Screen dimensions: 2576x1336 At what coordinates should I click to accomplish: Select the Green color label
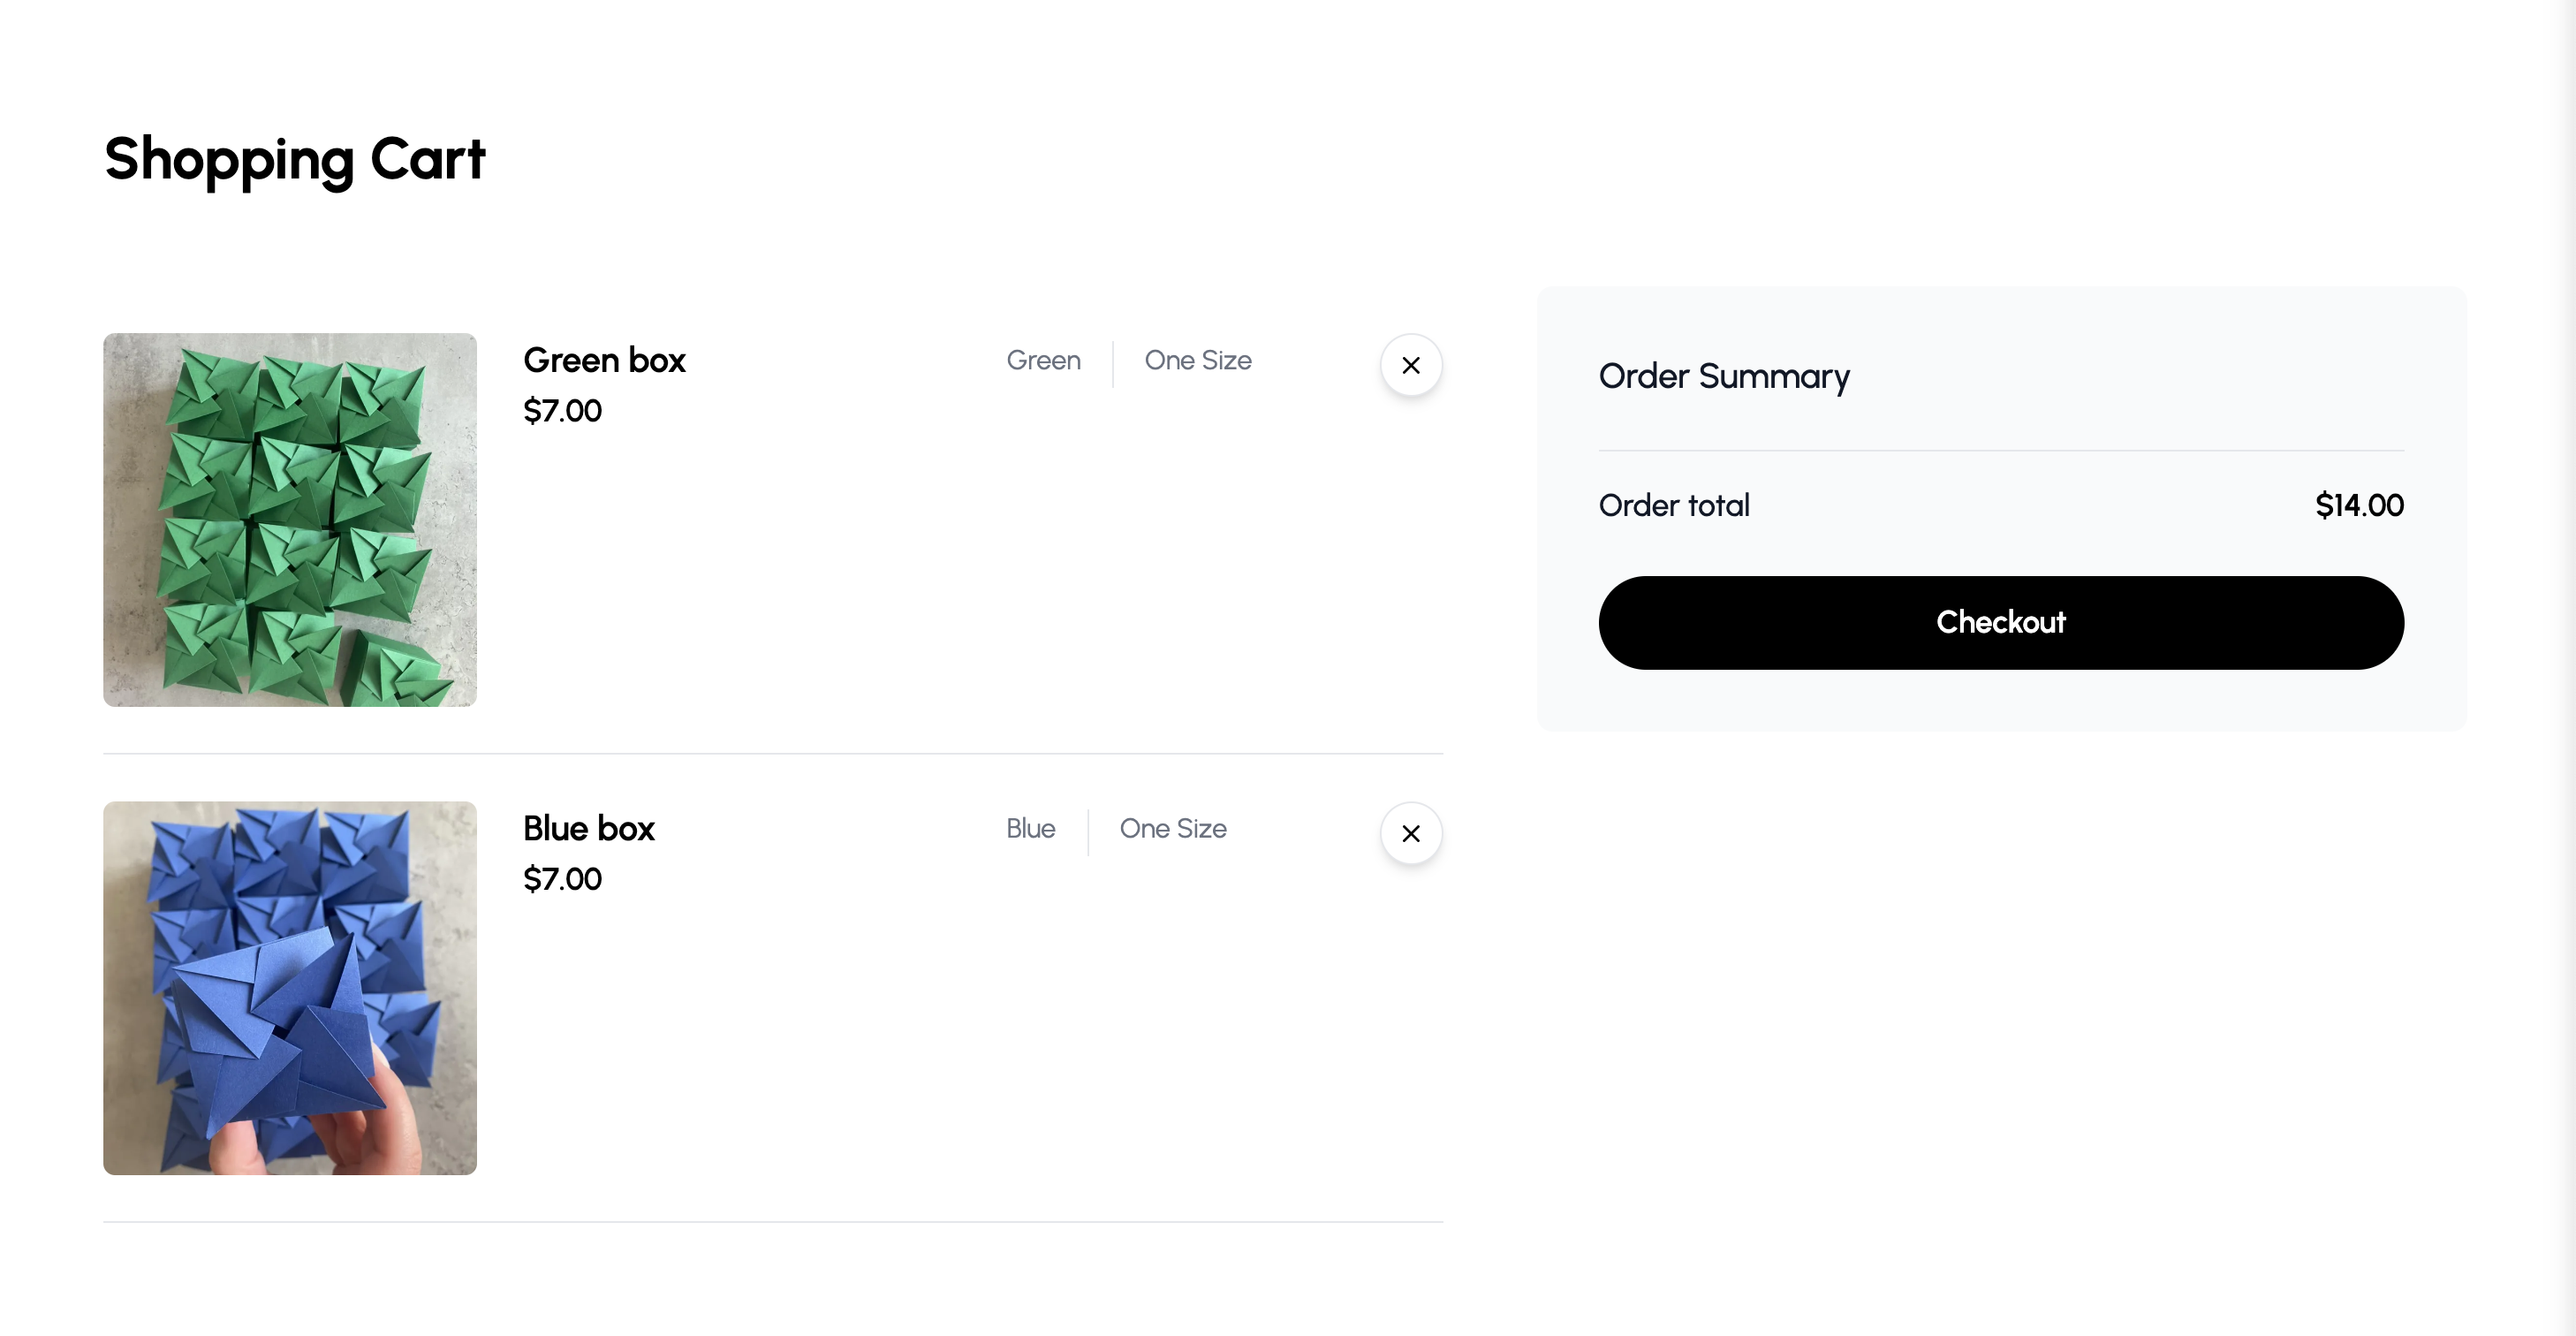(1043, 360)
